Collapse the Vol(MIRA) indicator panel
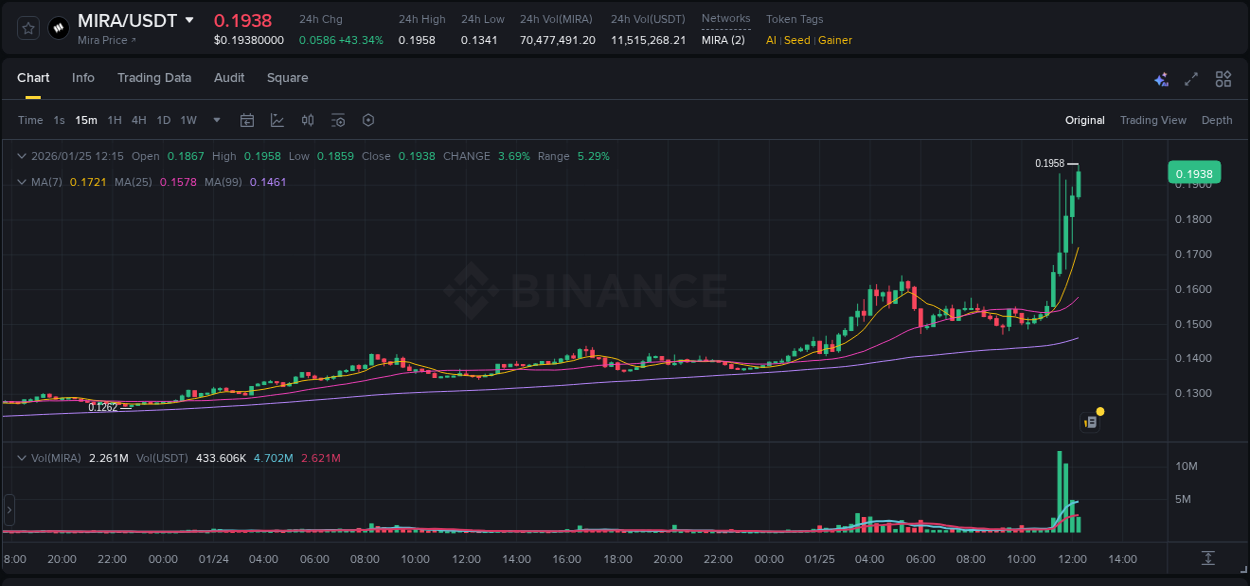The image size is (1250, 586). pyautogui.click(x=21, y=457)
